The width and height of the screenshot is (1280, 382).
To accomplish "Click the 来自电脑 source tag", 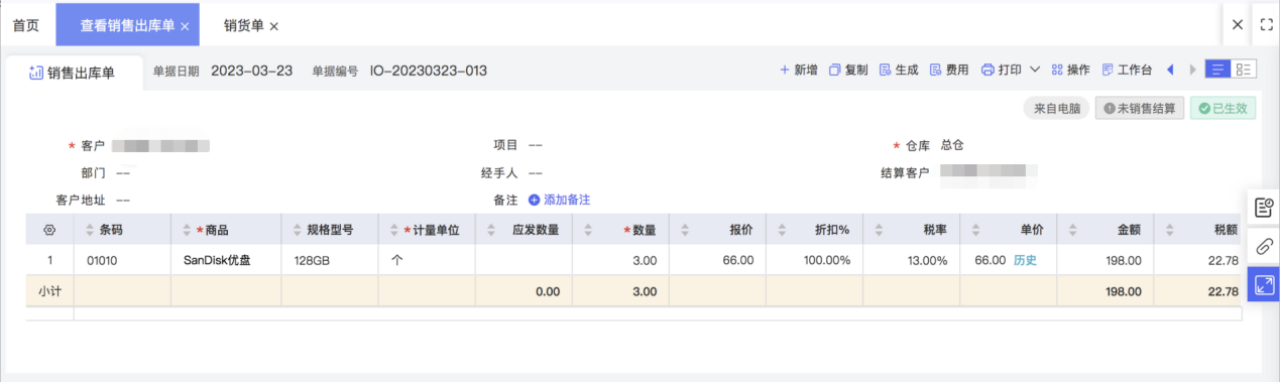I will coord(1056,107).
